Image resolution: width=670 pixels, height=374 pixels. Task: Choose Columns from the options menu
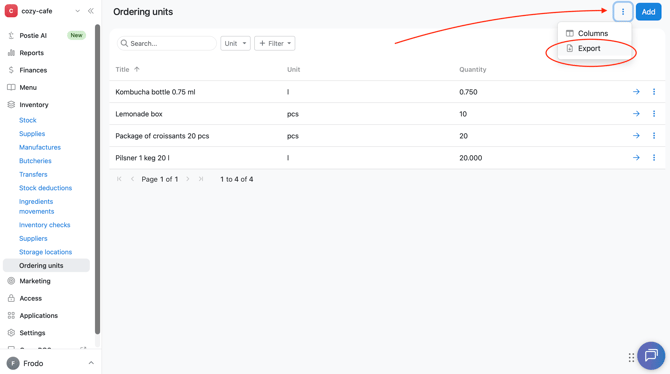click(x=594, y=33)
